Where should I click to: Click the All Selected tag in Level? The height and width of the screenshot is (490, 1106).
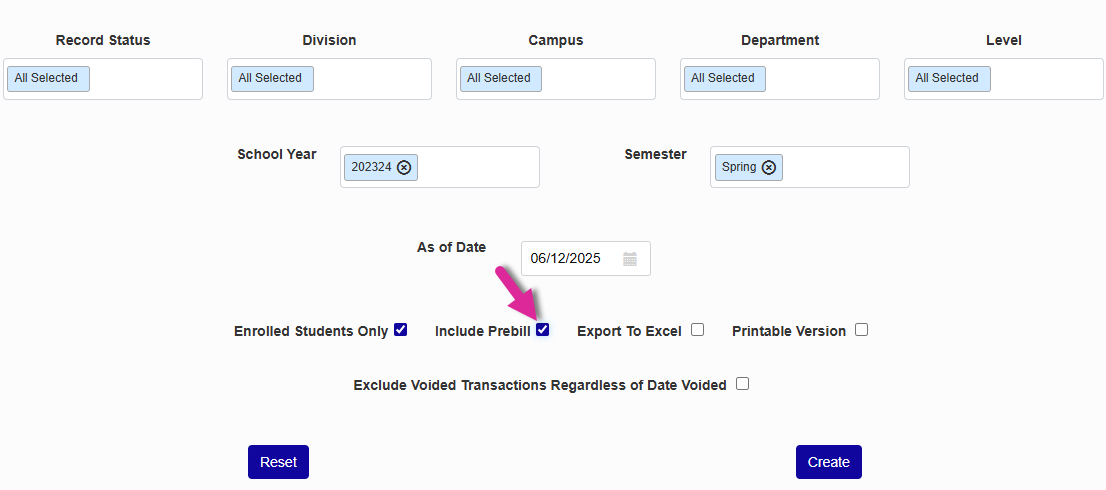click(947, 79)
